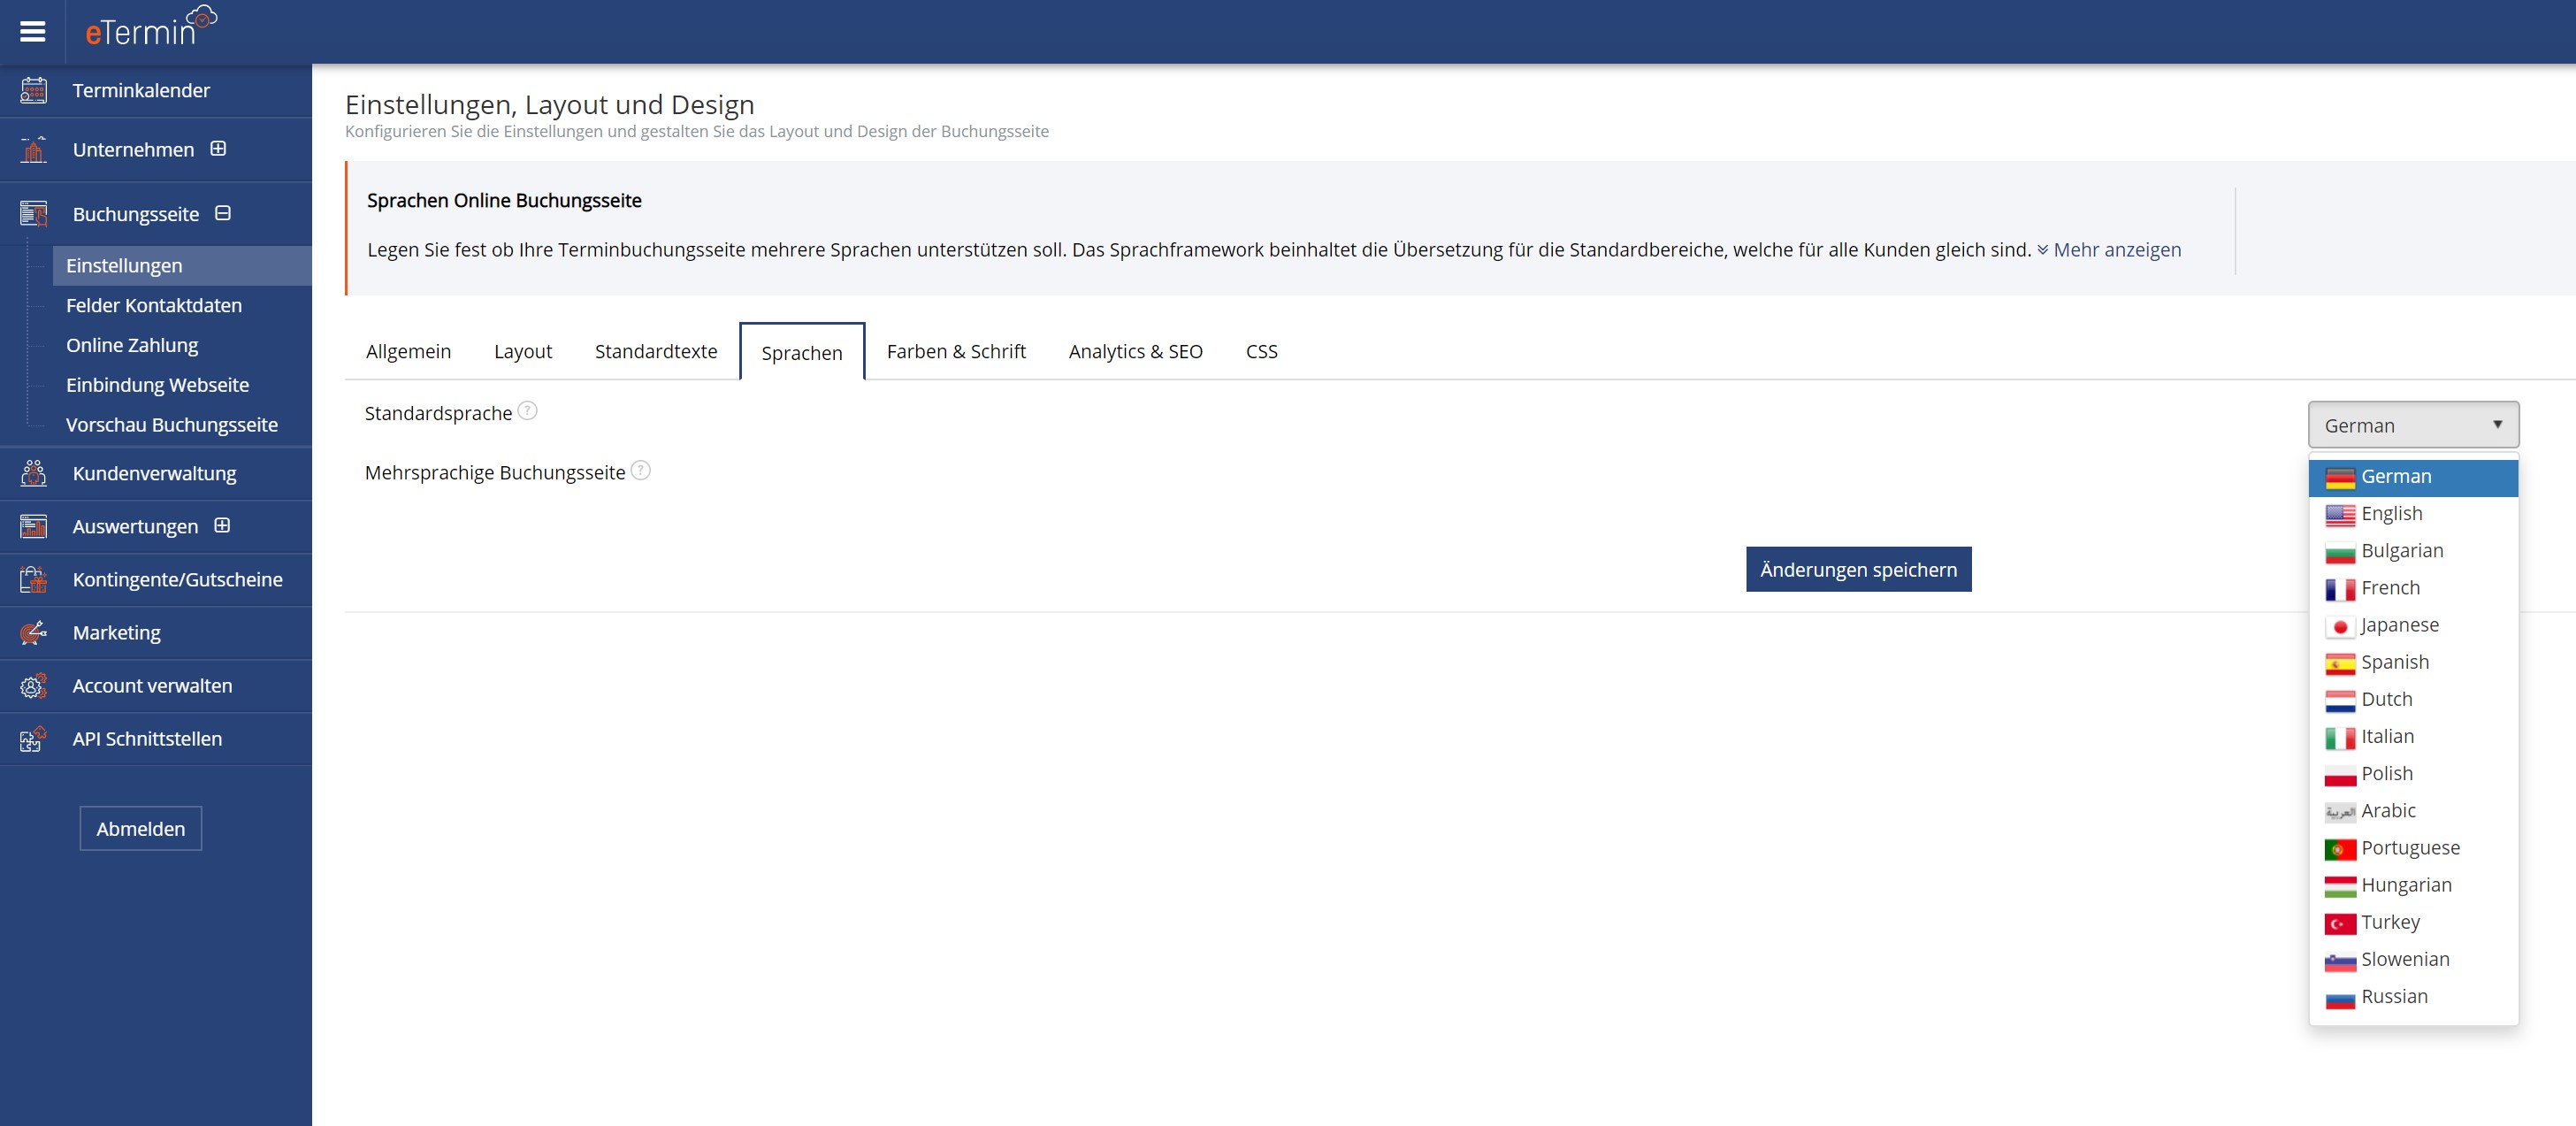Select the Sprachen tab
The image size is (2576, 1126).
point(802,352)
